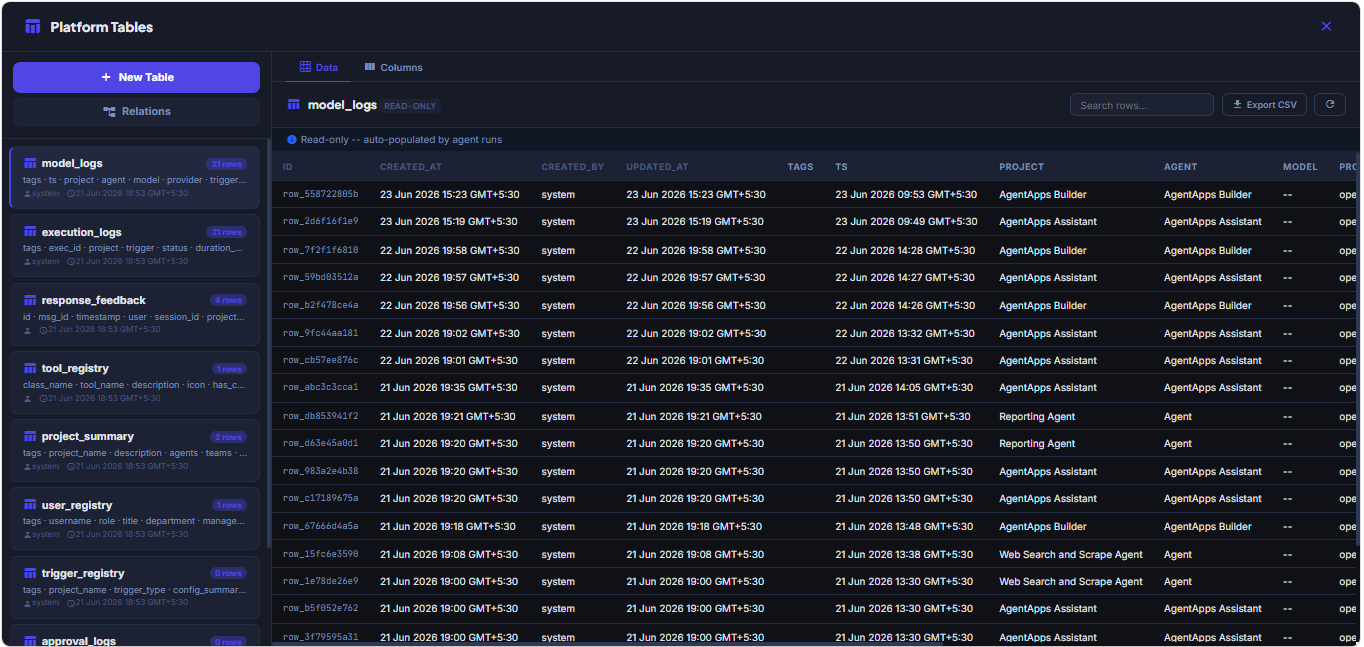Viewport: 1364px width, 647px height.
Task: Select execution_logs table in sidebar
Action: point(134,245)
